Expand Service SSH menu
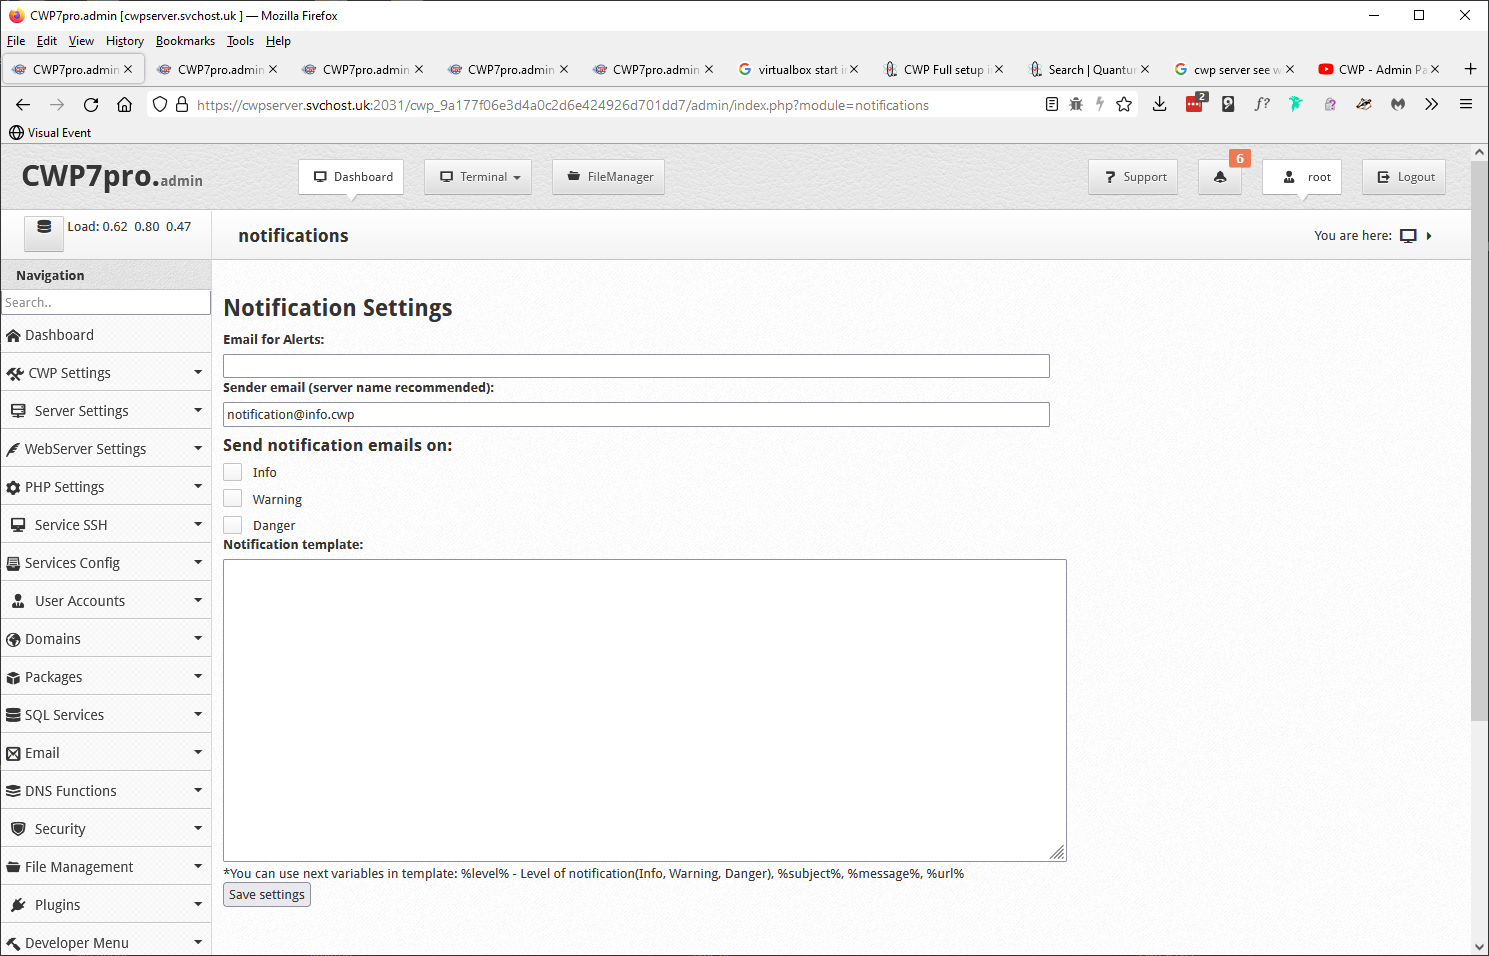The height and width of the screenshot is (956, 1489). click(105, 525)
